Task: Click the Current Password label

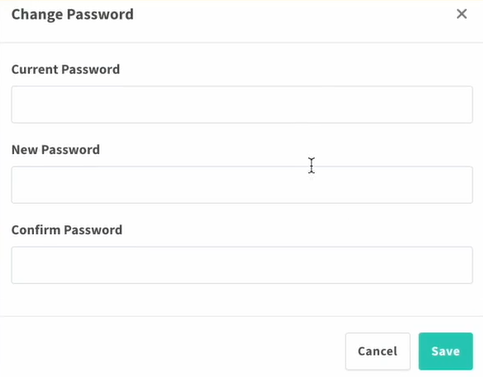Action: point(66,69)
